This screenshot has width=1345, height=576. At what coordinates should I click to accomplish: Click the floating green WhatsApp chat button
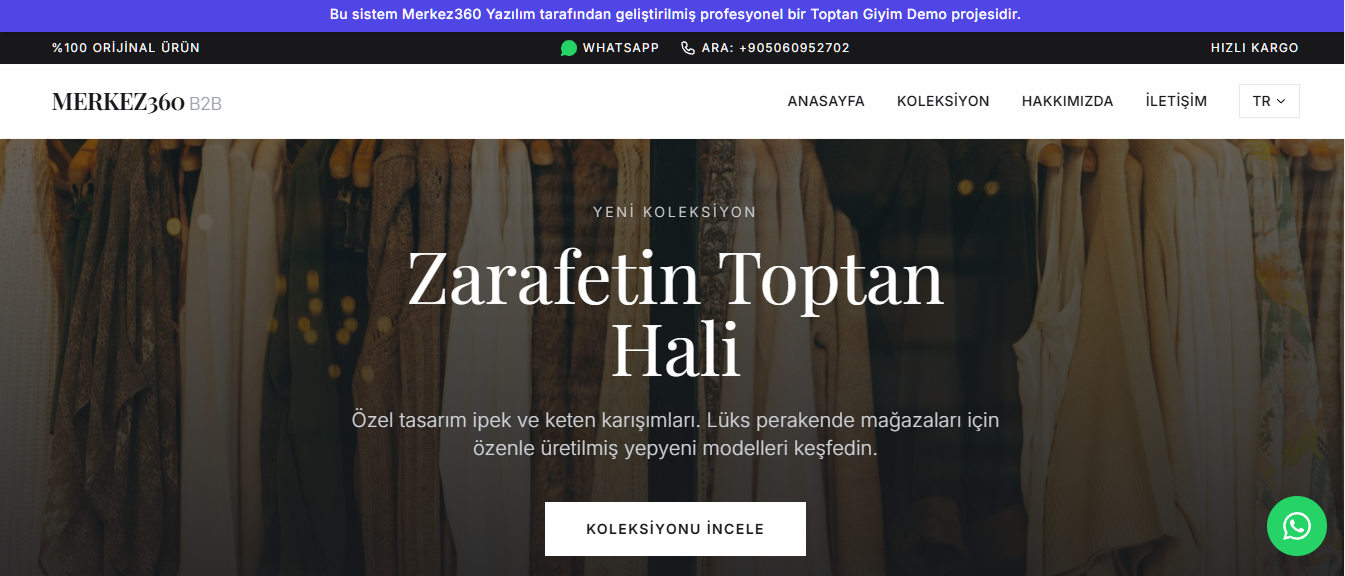1296,526
